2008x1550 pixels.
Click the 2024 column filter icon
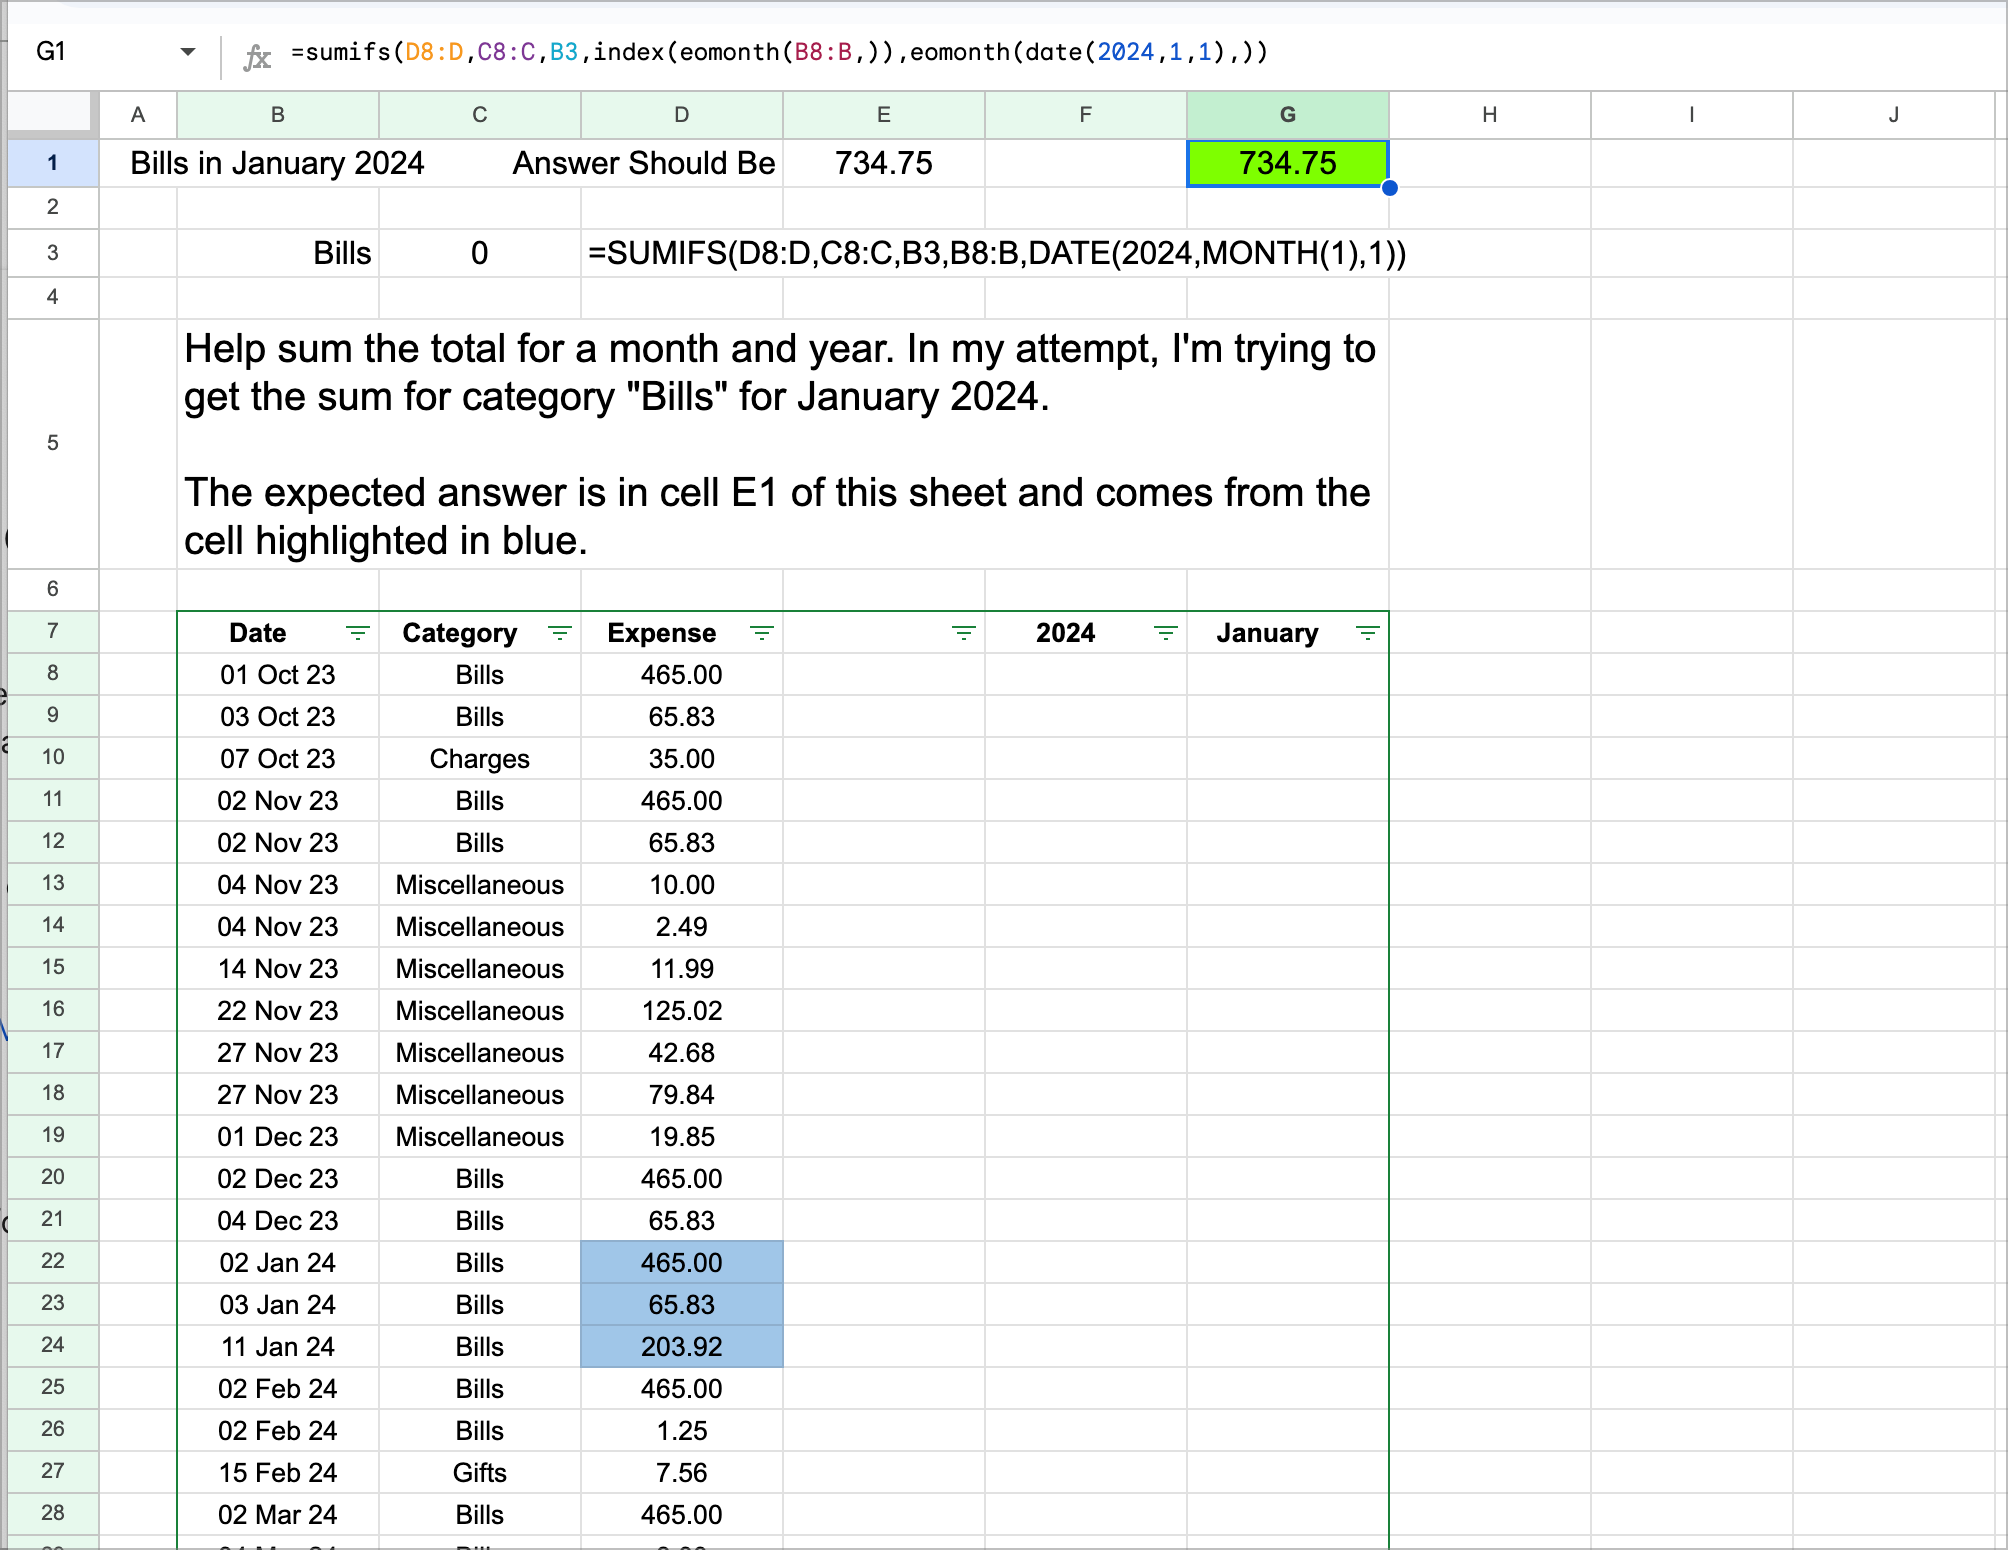[1165, 633]
